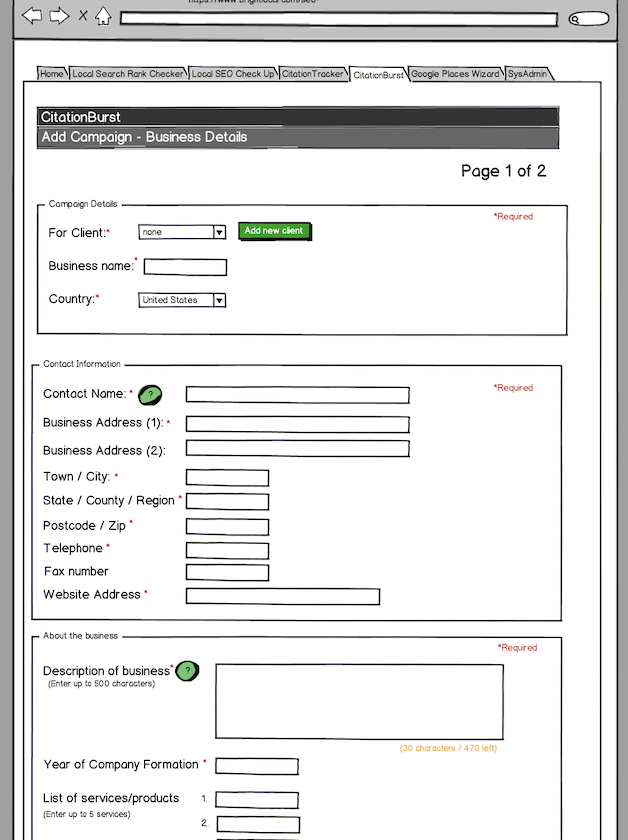Click the browser back arrow
The width and height of the screenshot is (628, 840).
32,16
